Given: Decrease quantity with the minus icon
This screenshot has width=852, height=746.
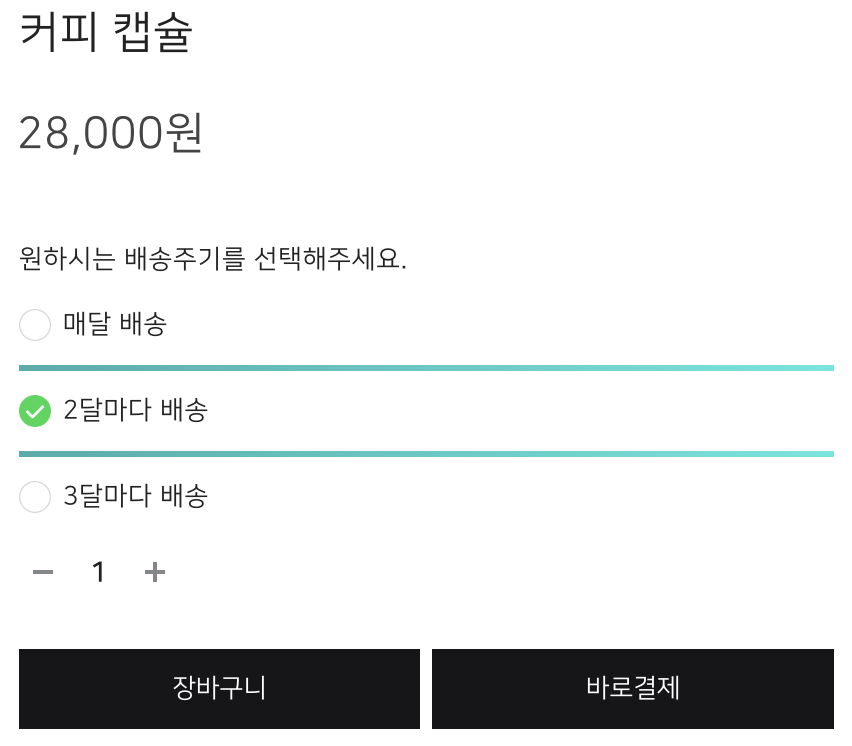Looking at the screenshot, I should point(43,572).
